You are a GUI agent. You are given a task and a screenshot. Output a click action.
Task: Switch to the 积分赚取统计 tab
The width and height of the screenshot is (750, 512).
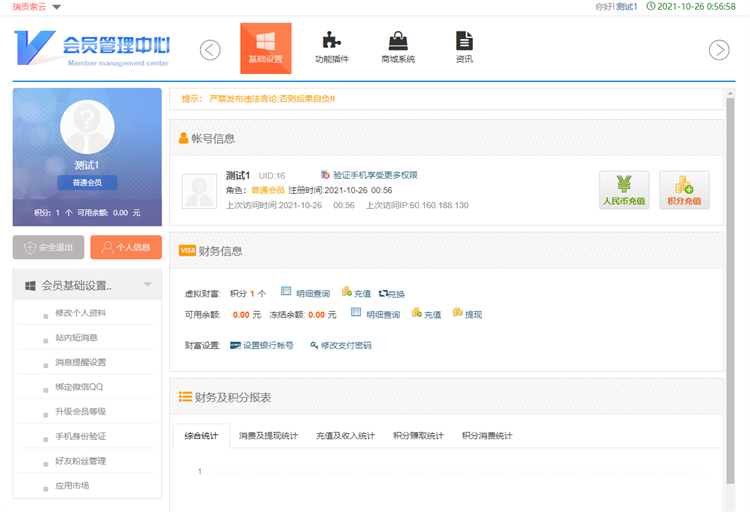[419, 436]
